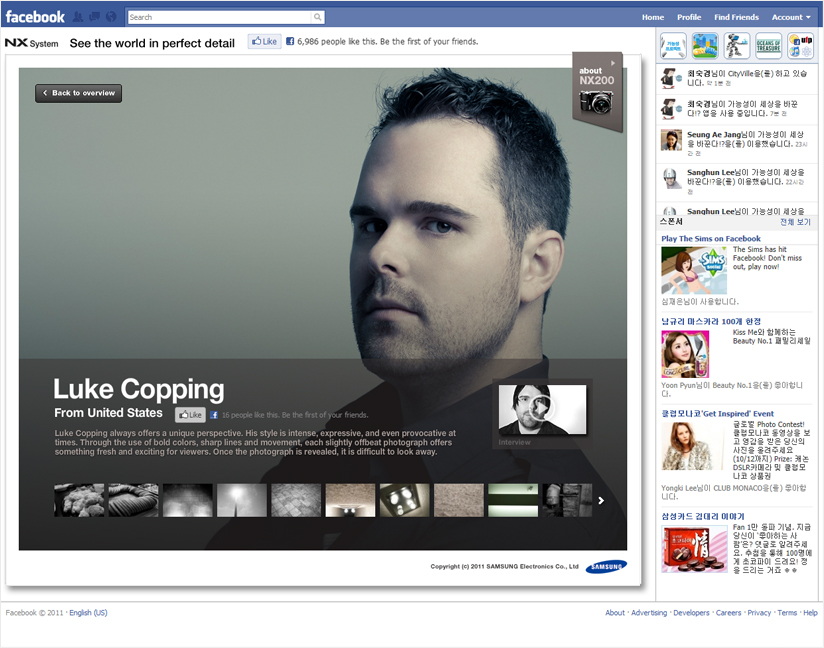Screen dimensions: 824x648
Task: Open the Developers footer link
Action: [691, 613]
